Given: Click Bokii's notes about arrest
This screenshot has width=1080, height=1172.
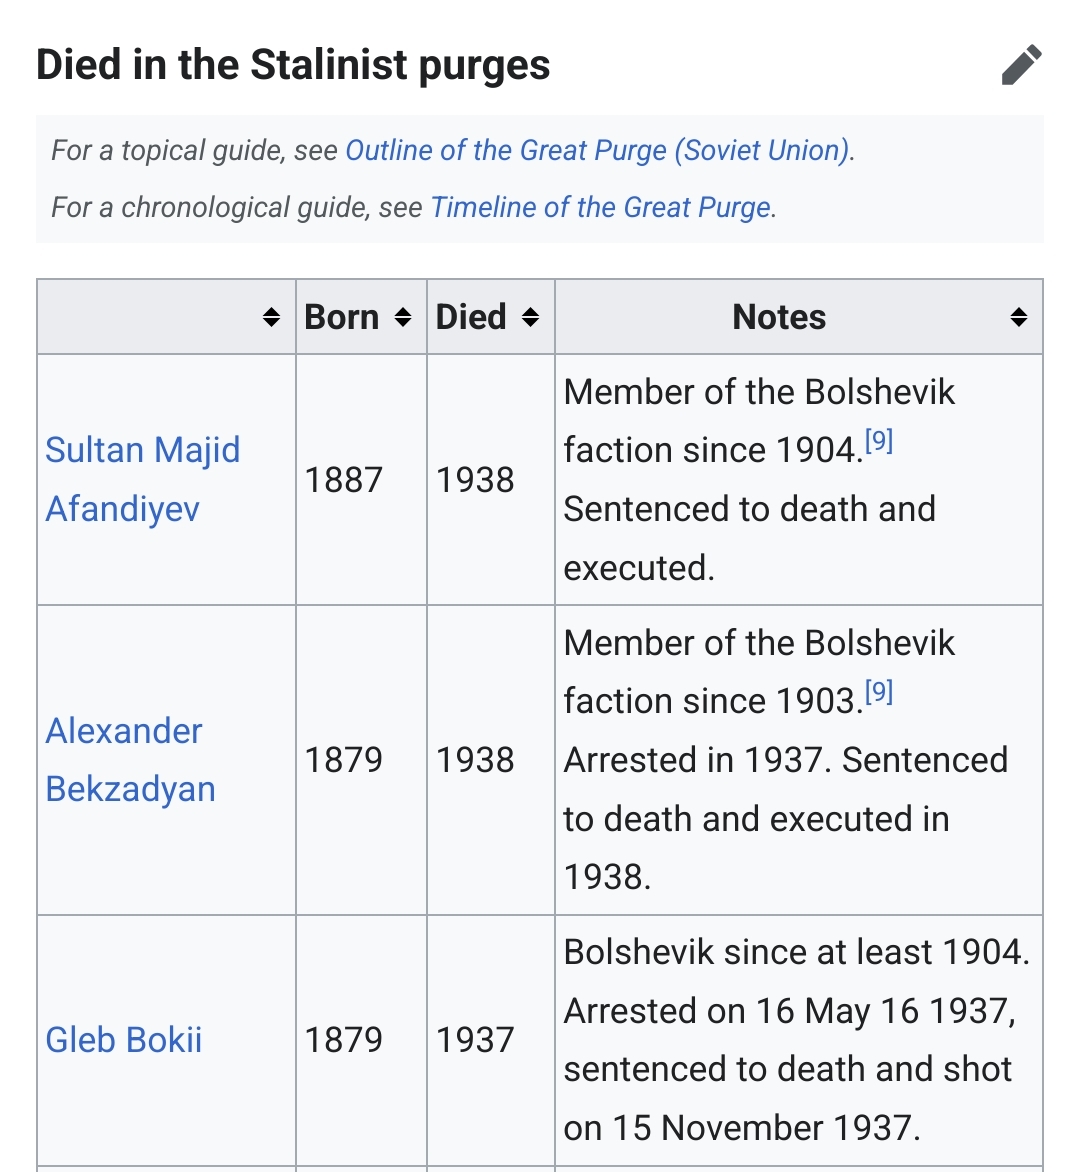Looking at the screenshot, I should (x=797, y=1040).
